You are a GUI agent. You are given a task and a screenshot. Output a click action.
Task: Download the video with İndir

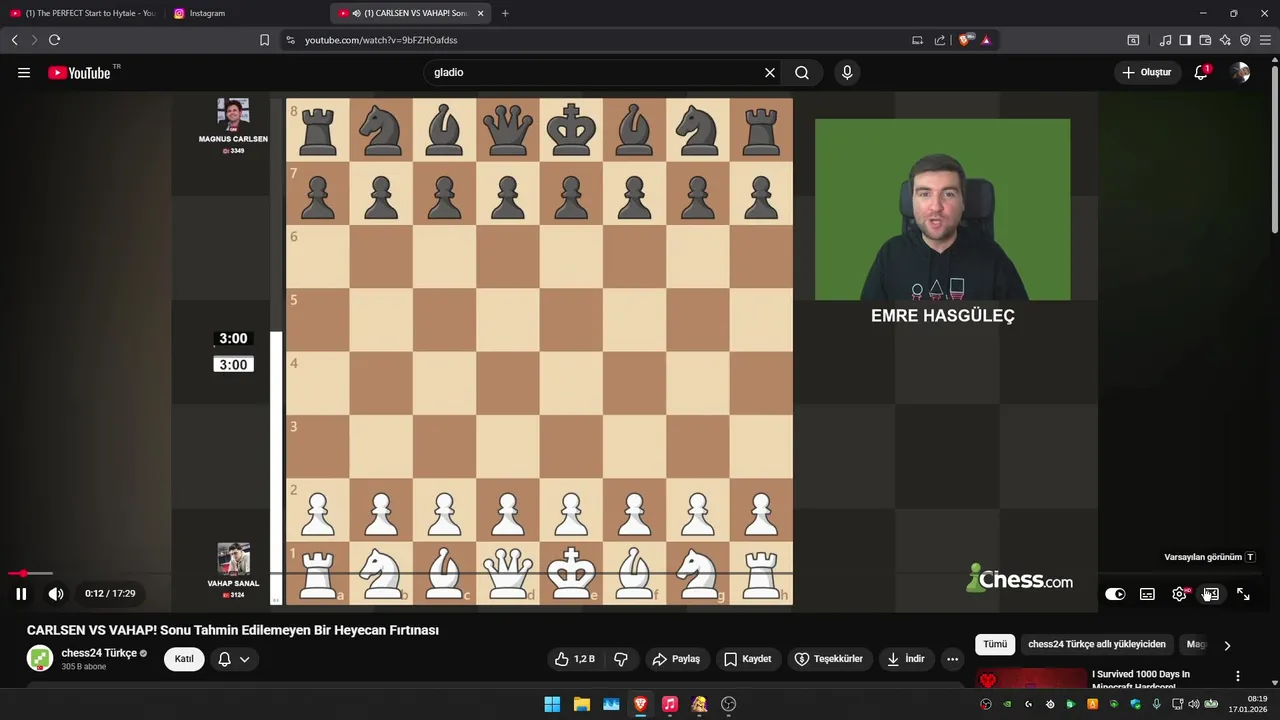point(906,659)
